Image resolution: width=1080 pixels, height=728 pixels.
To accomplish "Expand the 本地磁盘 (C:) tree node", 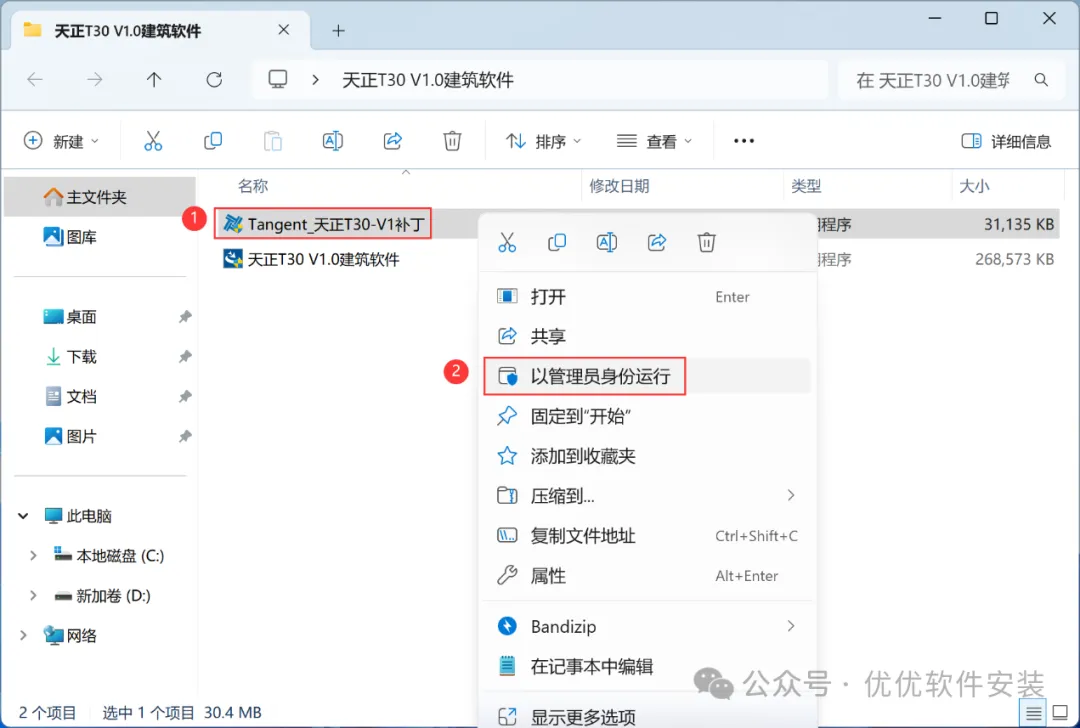I will point(32,555).
